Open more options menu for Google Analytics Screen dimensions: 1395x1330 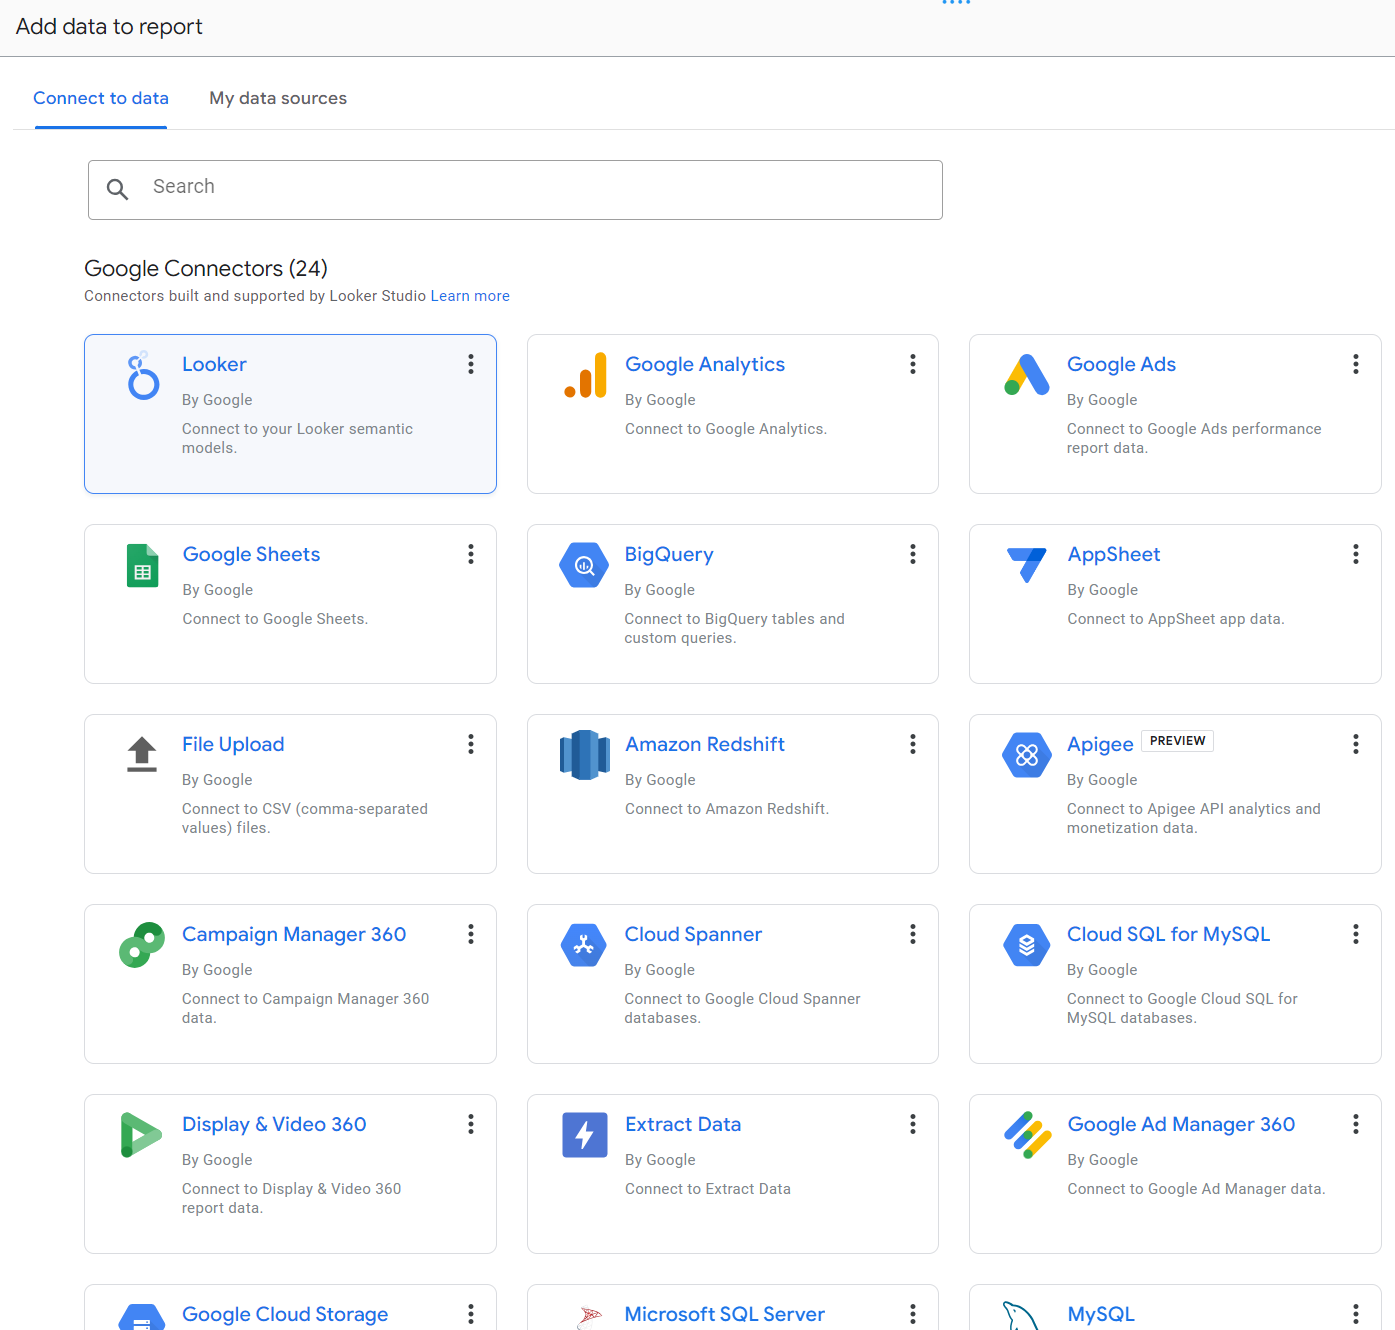pos(913,364)
